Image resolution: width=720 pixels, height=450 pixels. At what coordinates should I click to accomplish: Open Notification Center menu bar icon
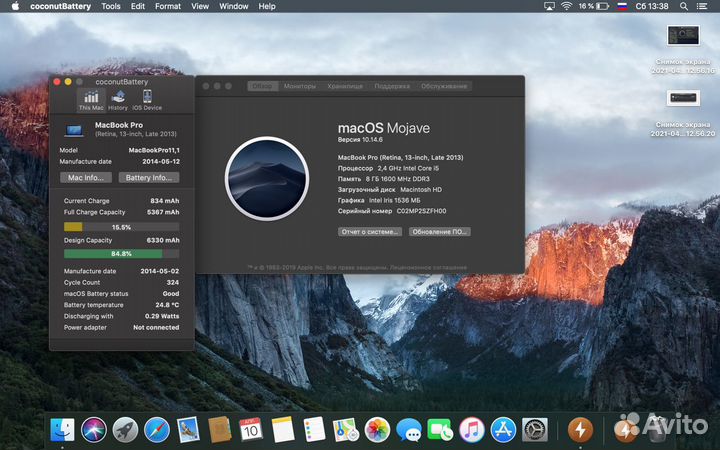[702, 6]
